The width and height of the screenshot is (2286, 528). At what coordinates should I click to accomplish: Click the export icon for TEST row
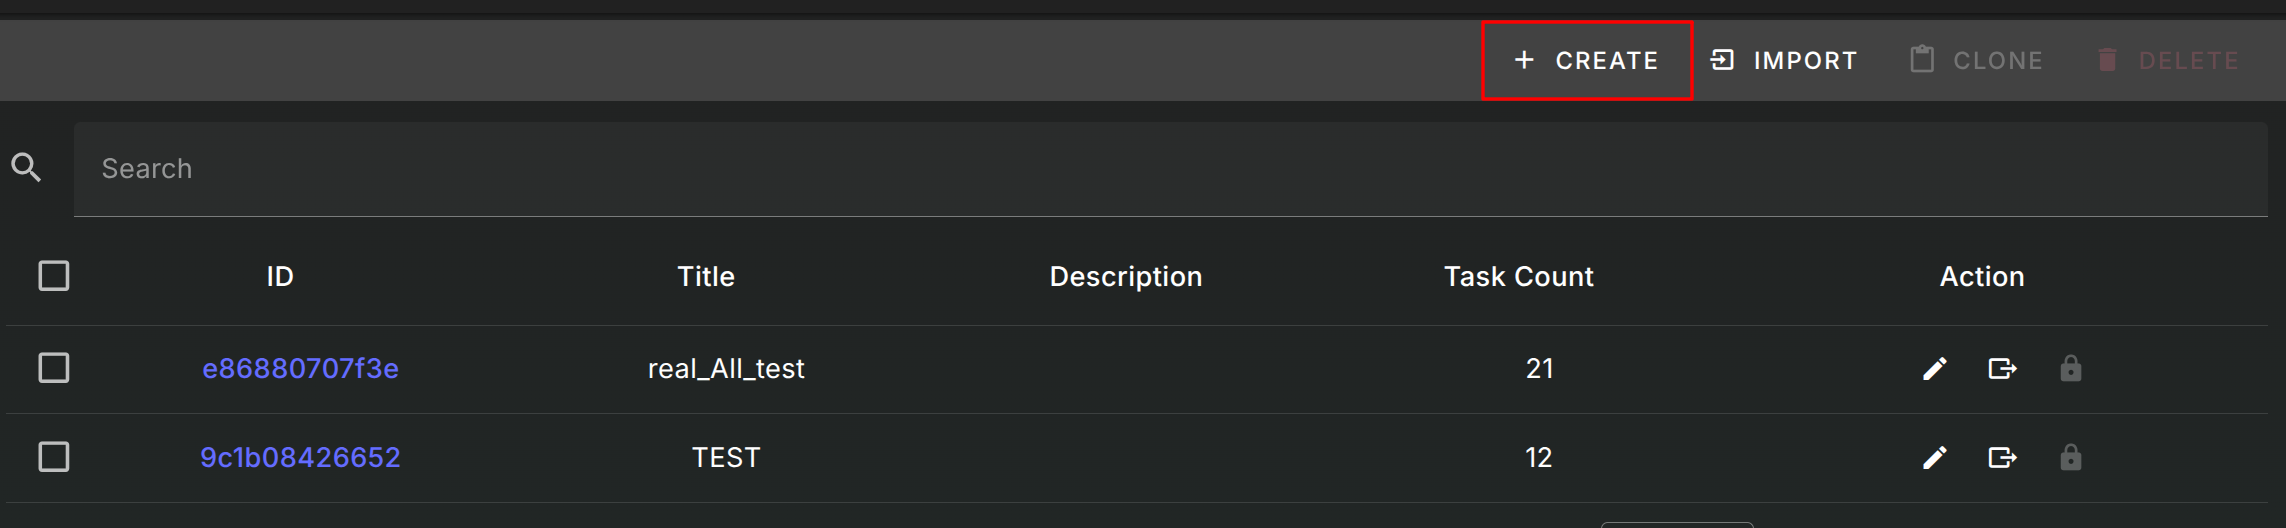tap(2002, 458)
